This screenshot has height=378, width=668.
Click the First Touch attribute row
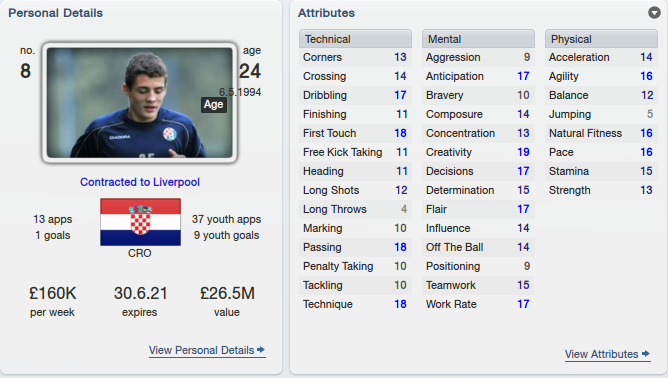click(355, 133)
